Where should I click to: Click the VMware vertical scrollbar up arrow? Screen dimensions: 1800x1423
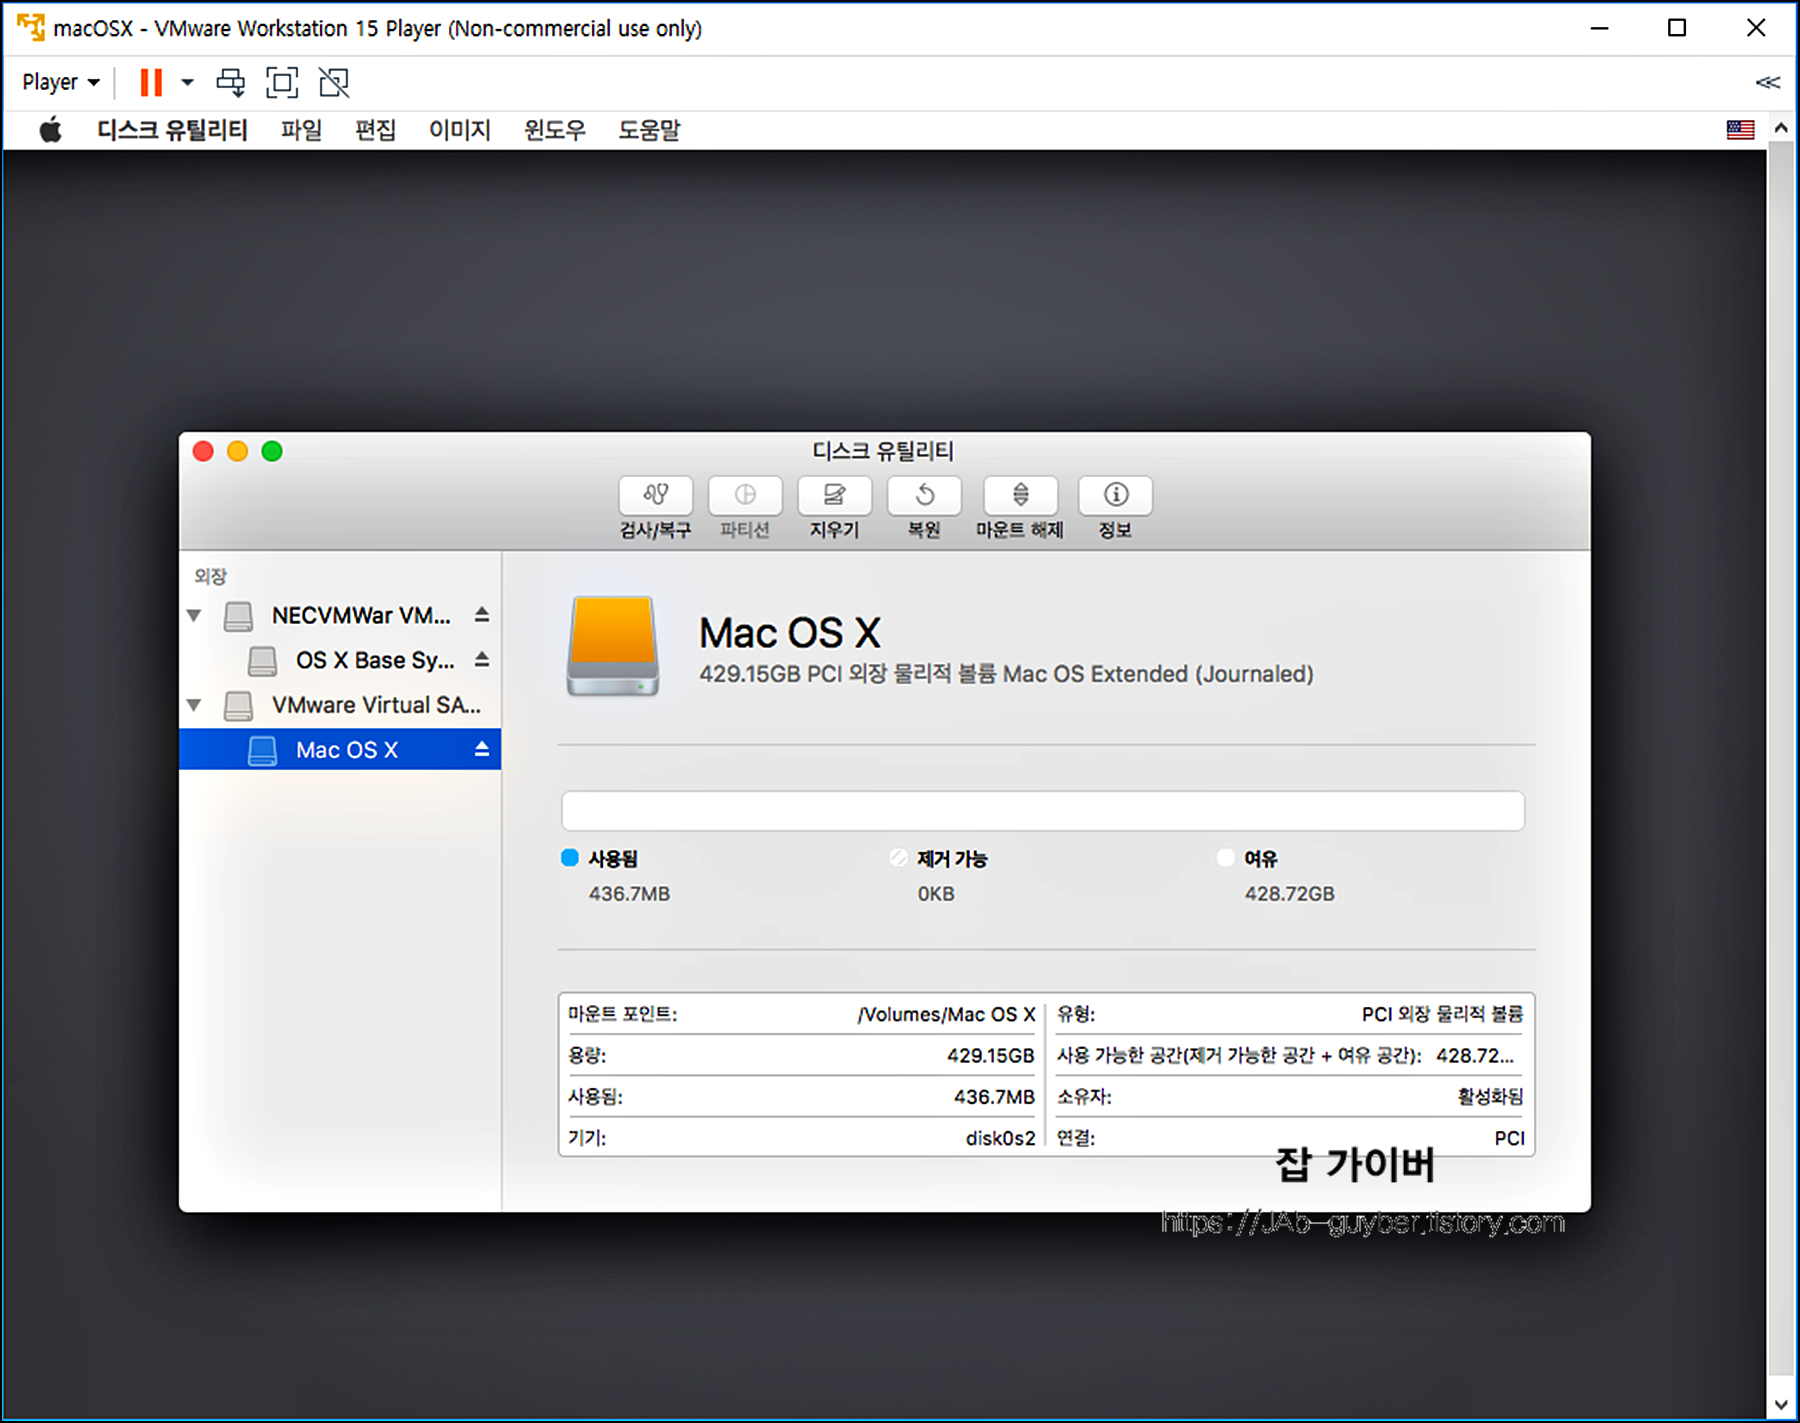click(x=1781, y=128)
